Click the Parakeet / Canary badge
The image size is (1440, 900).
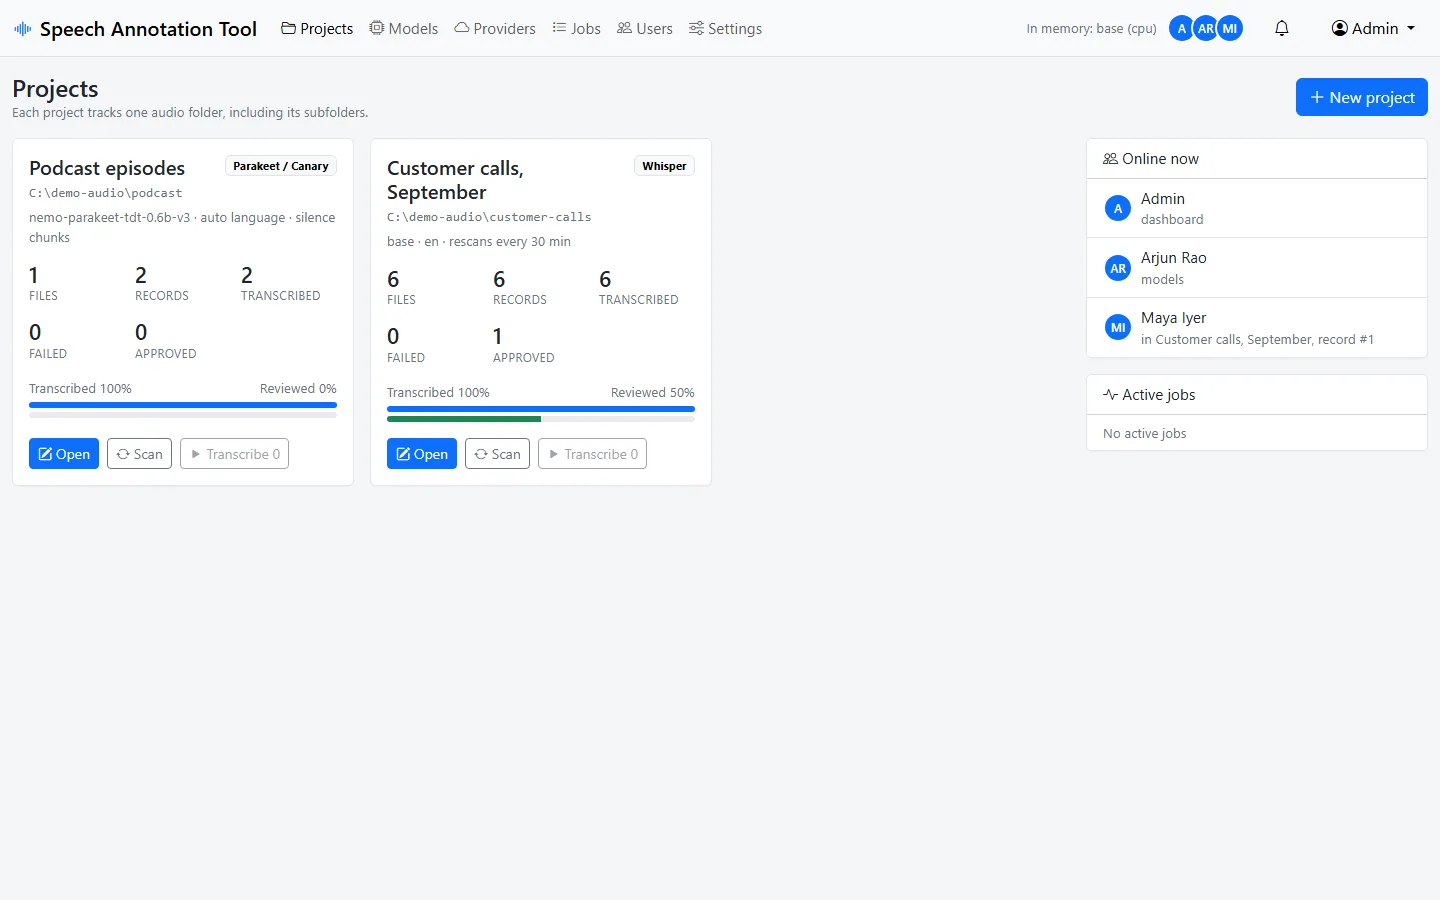[281, 166]
